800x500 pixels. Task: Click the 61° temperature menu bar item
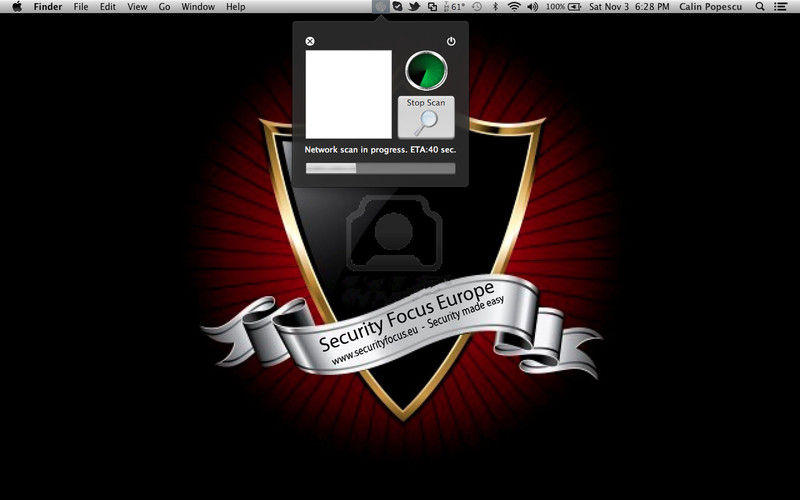click(x=454, y=7)
